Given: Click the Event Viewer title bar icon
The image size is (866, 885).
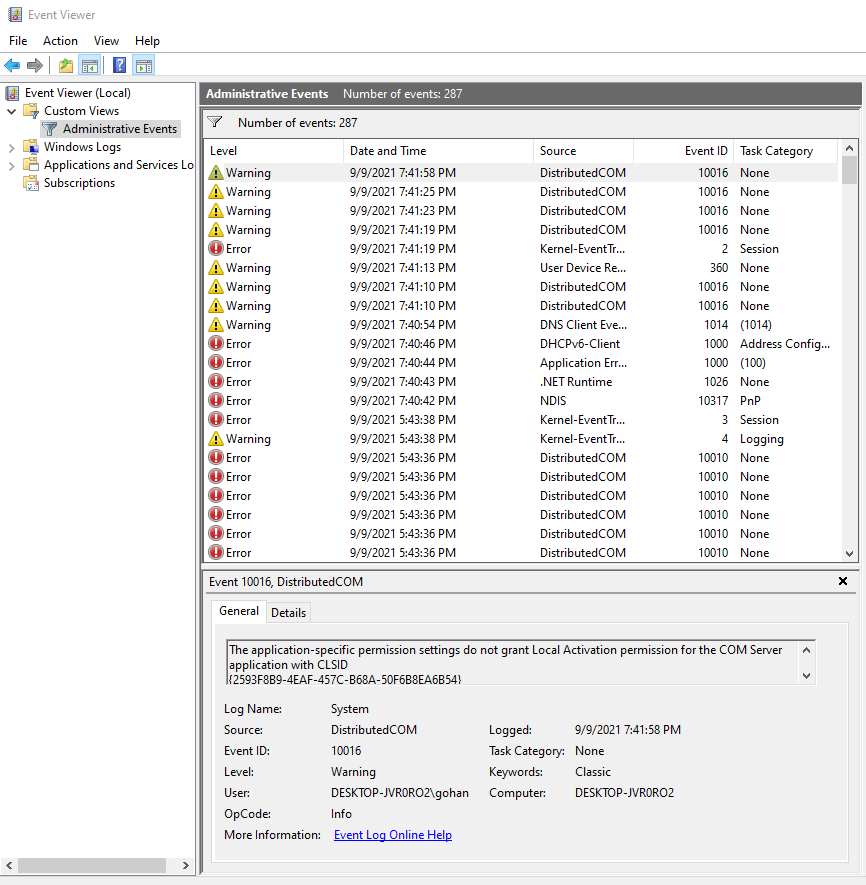Looking at the screenshot, I should pyautogui.click(x=15, y=15).
